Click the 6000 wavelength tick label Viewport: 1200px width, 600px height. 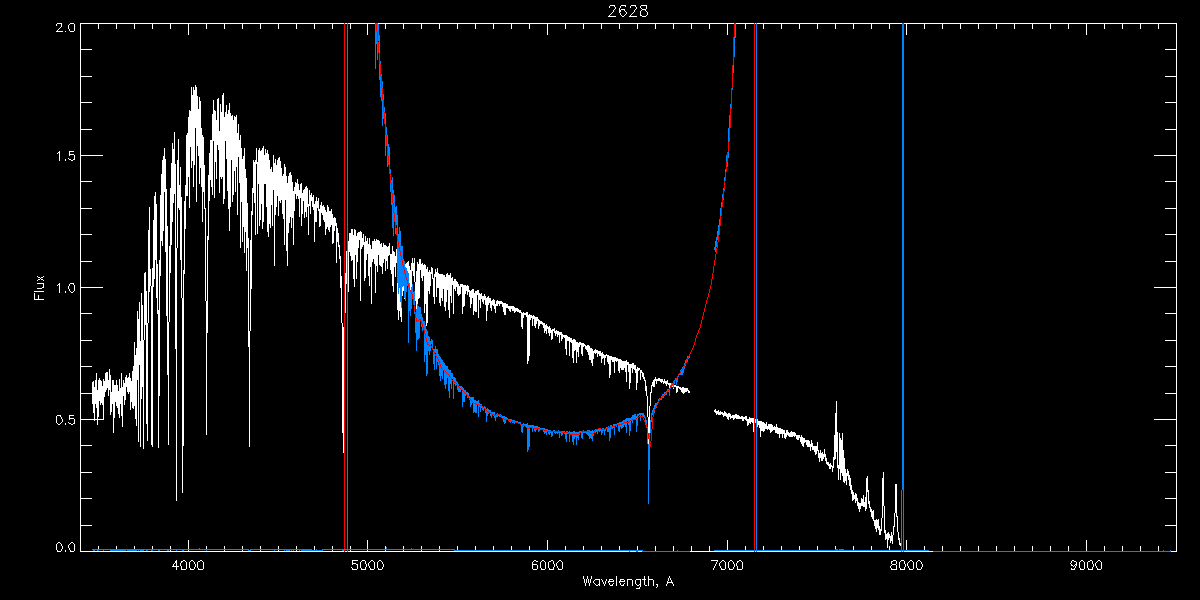click(x=547, y=565)
